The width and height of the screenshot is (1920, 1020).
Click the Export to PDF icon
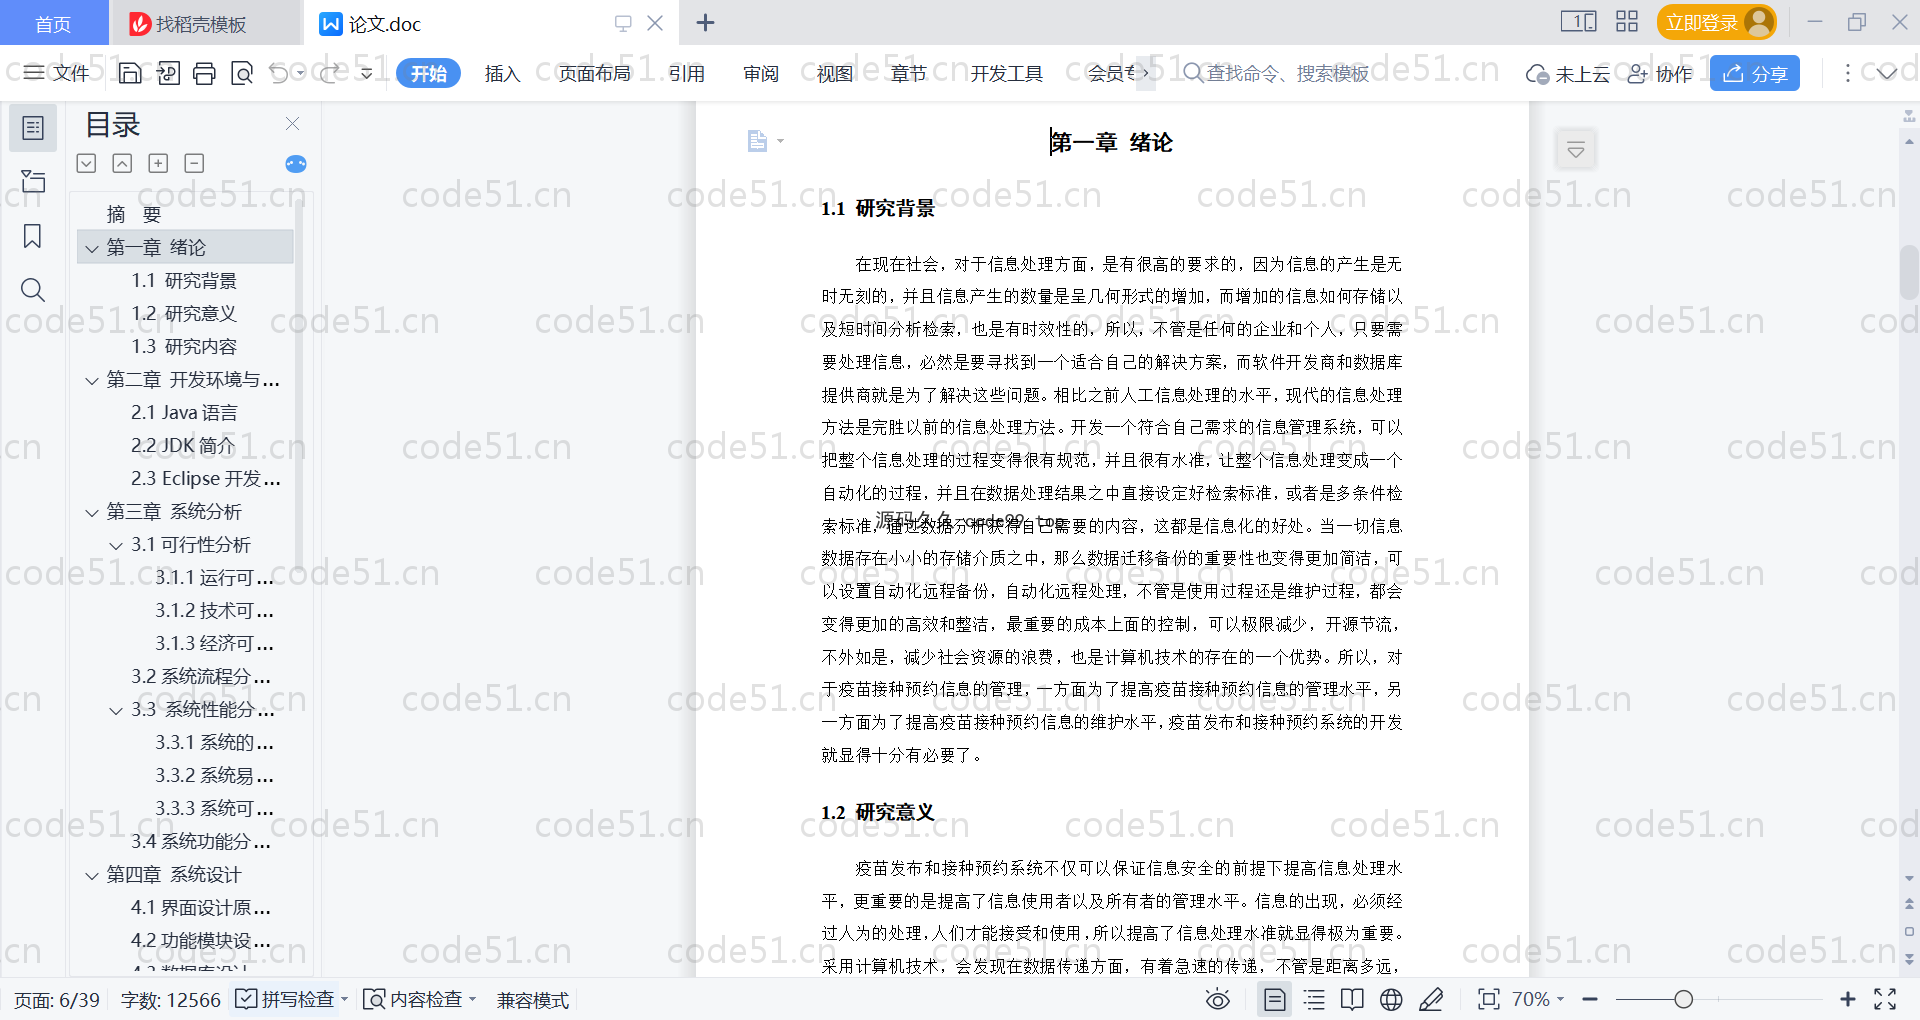168,73
